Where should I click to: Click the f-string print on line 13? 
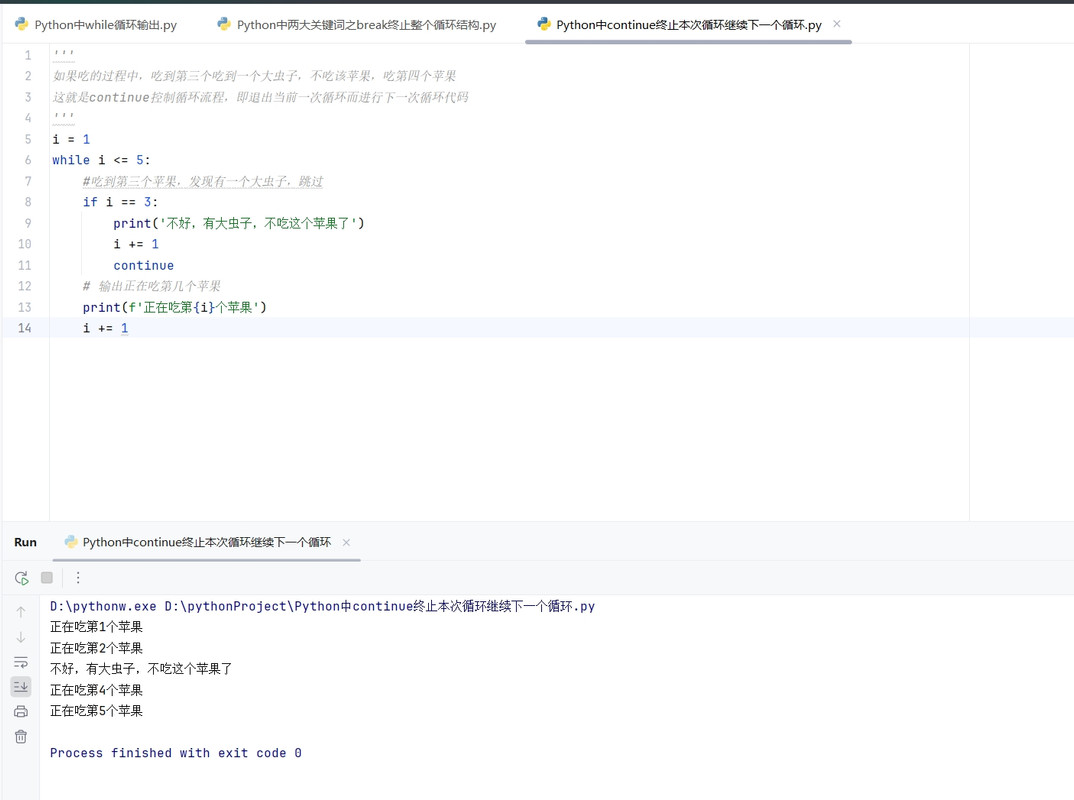pyautogui.click(x=174, y=308)
